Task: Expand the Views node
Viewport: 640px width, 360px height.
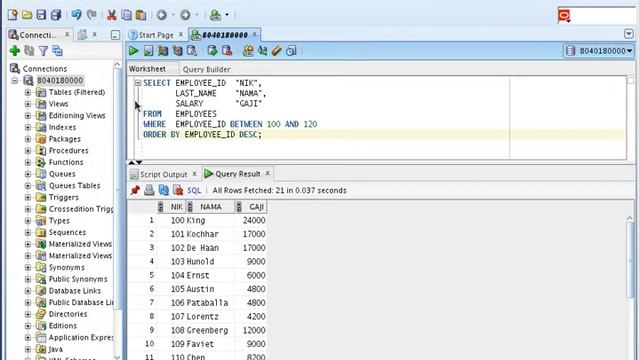Action: click(28, 104)
